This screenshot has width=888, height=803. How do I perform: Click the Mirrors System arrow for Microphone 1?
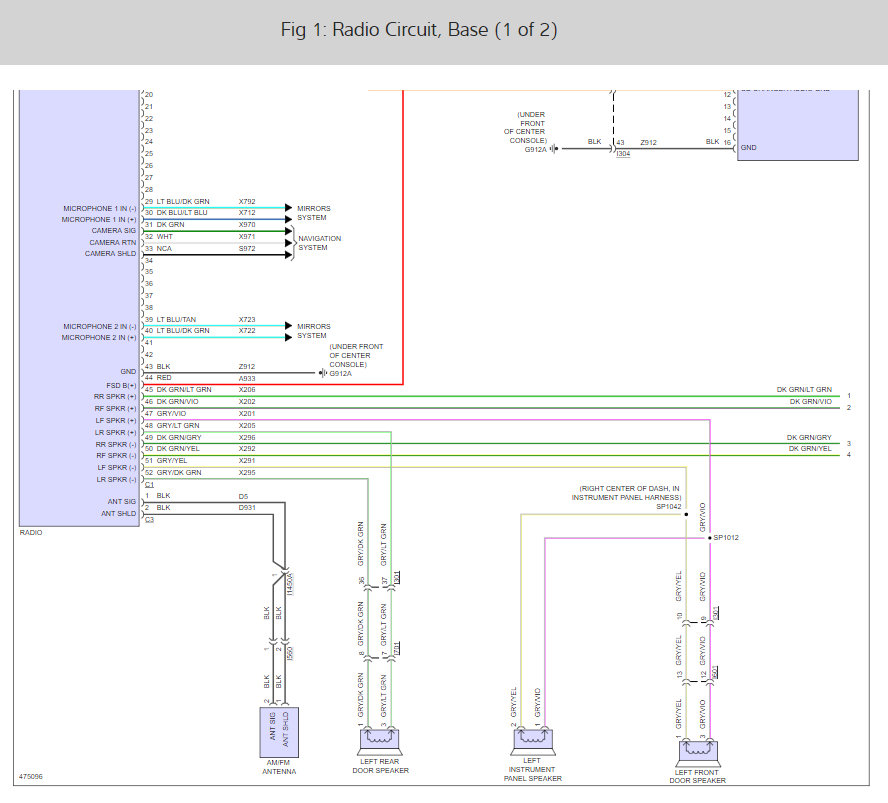pos(289,213)
